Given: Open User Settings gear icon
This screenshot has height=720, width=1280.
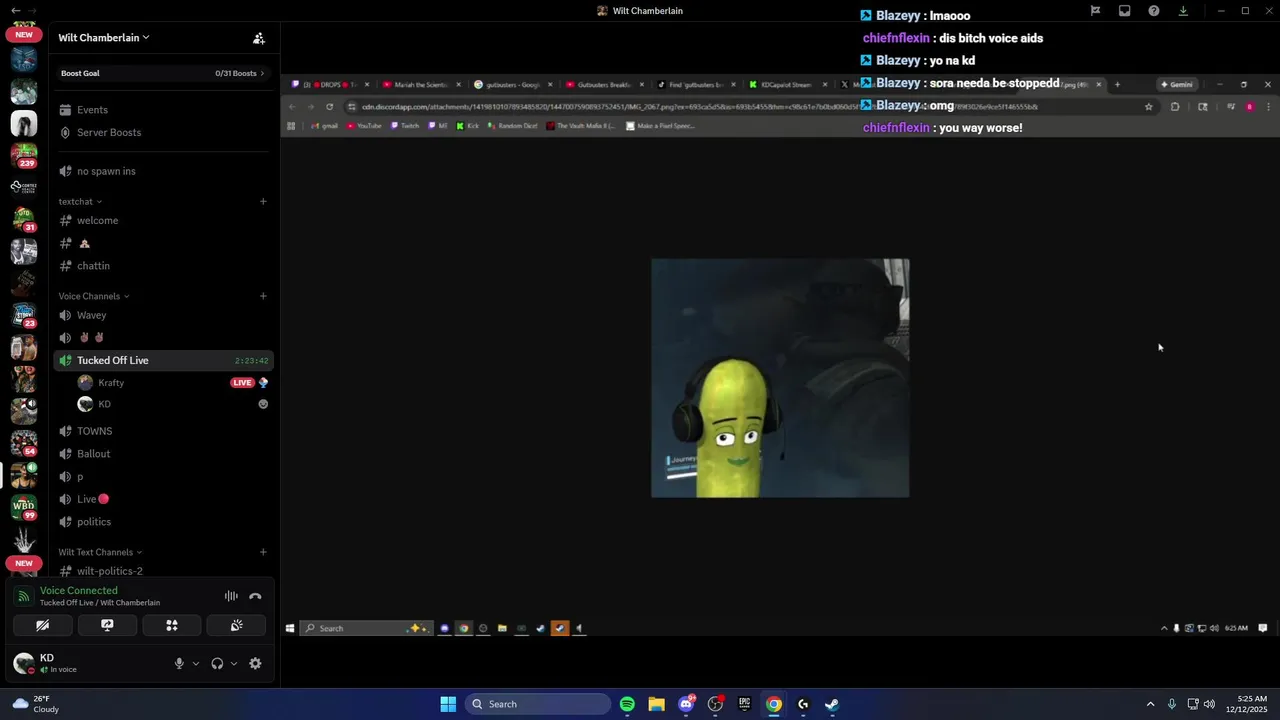Looking at the screenshot, I should point(255,663).
